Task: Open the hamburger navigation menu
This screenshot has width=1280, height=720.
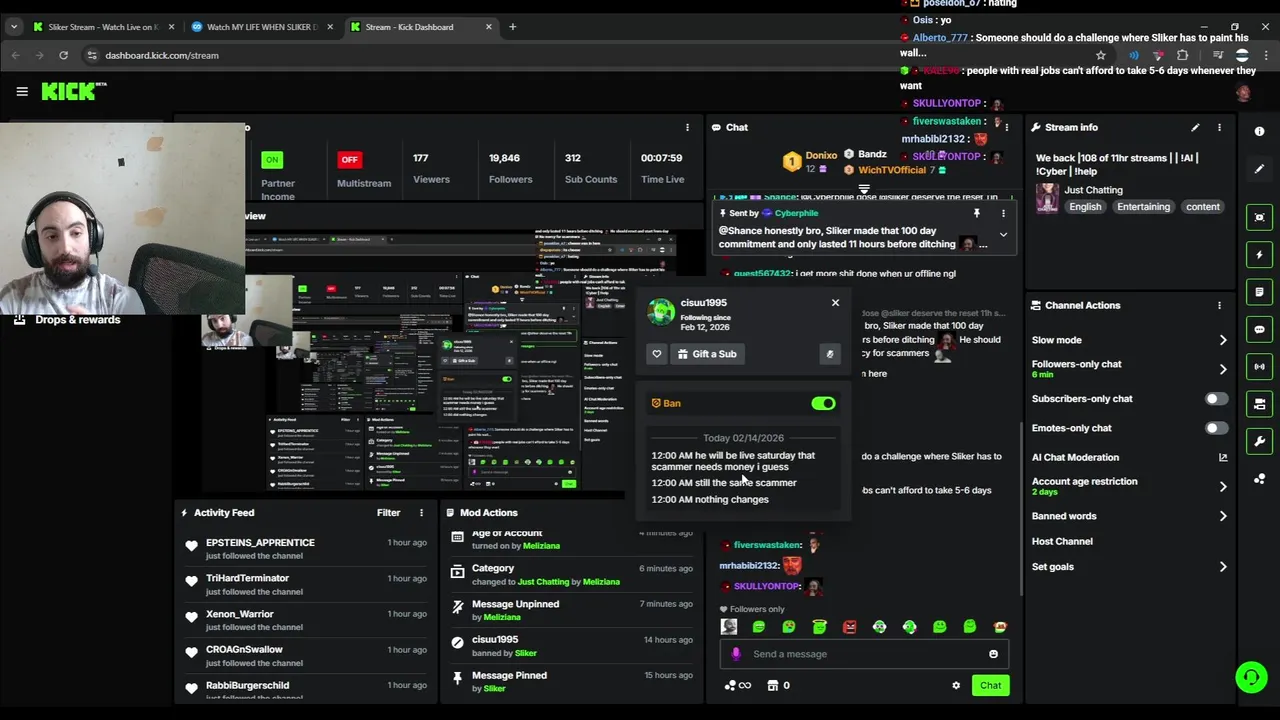Action: tap(22, 91)
